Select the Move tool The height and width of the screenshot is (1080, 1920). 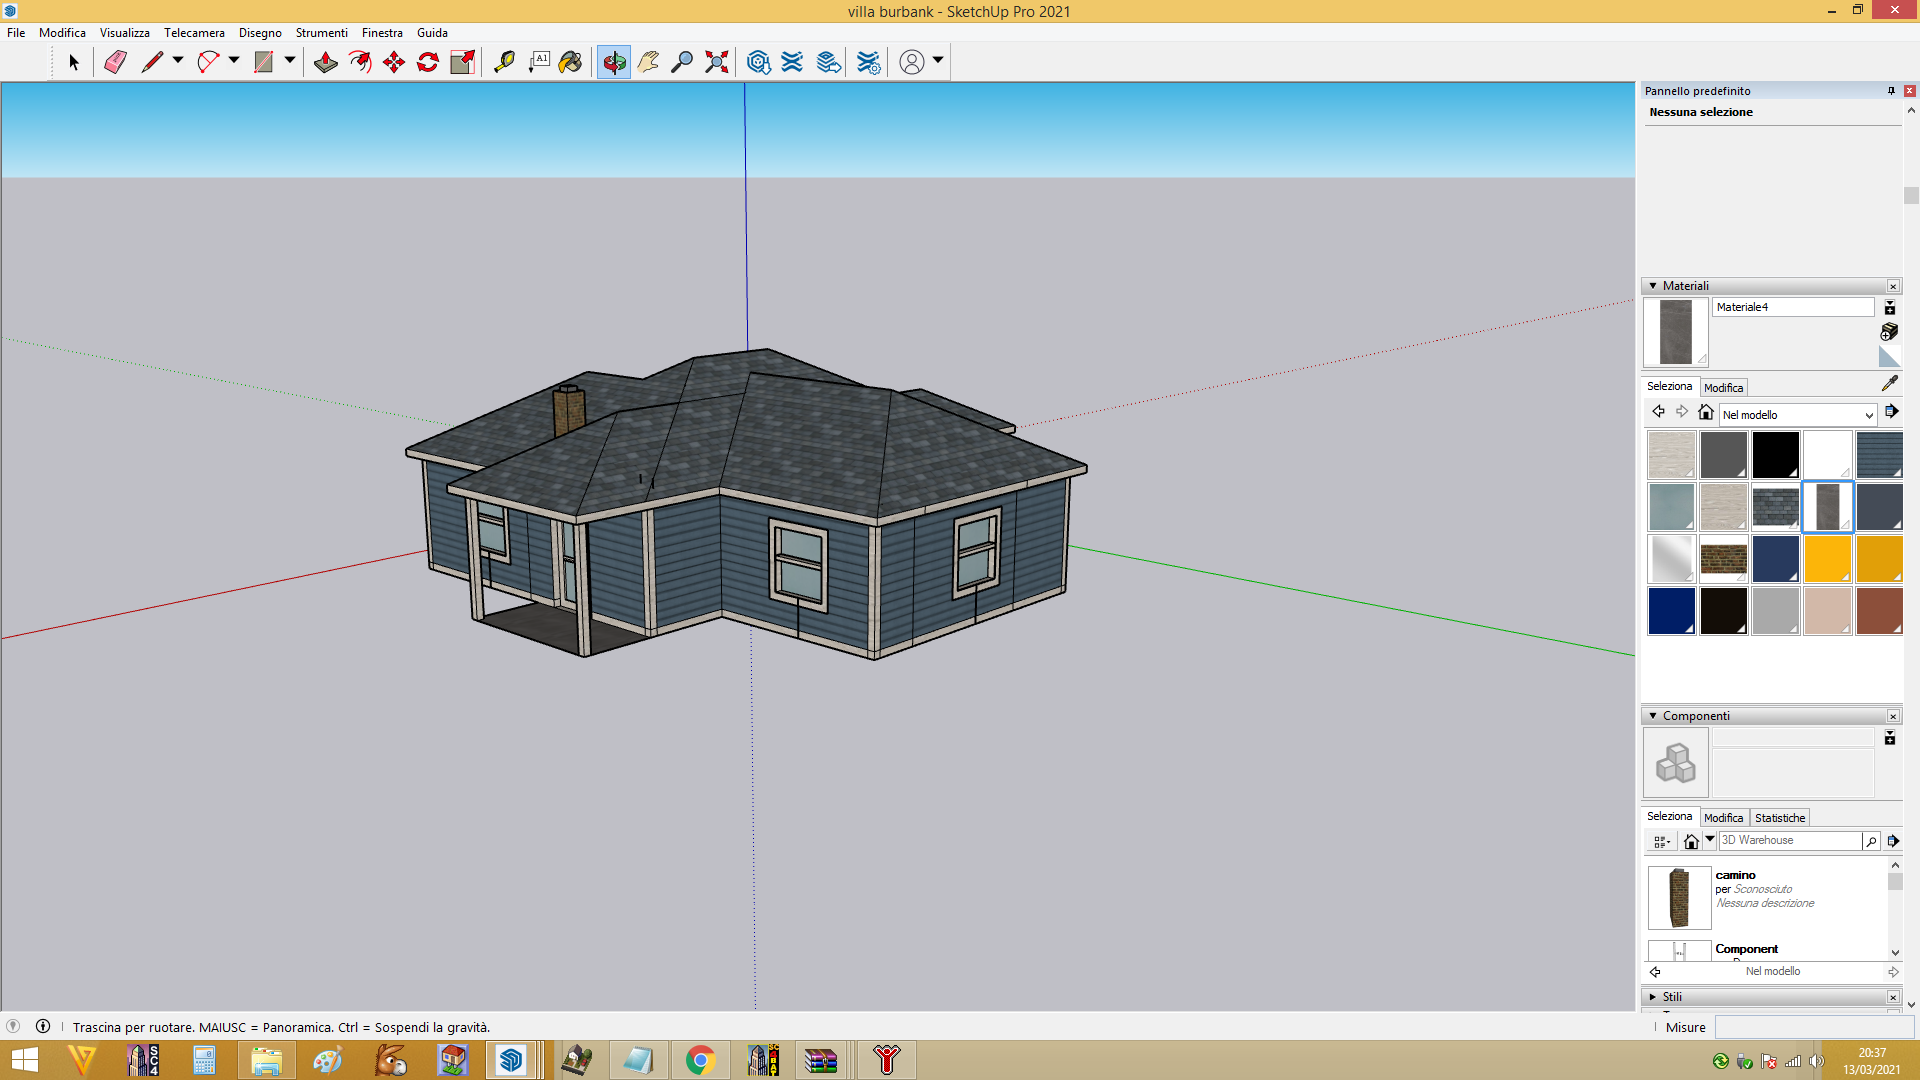click(394, 62)
